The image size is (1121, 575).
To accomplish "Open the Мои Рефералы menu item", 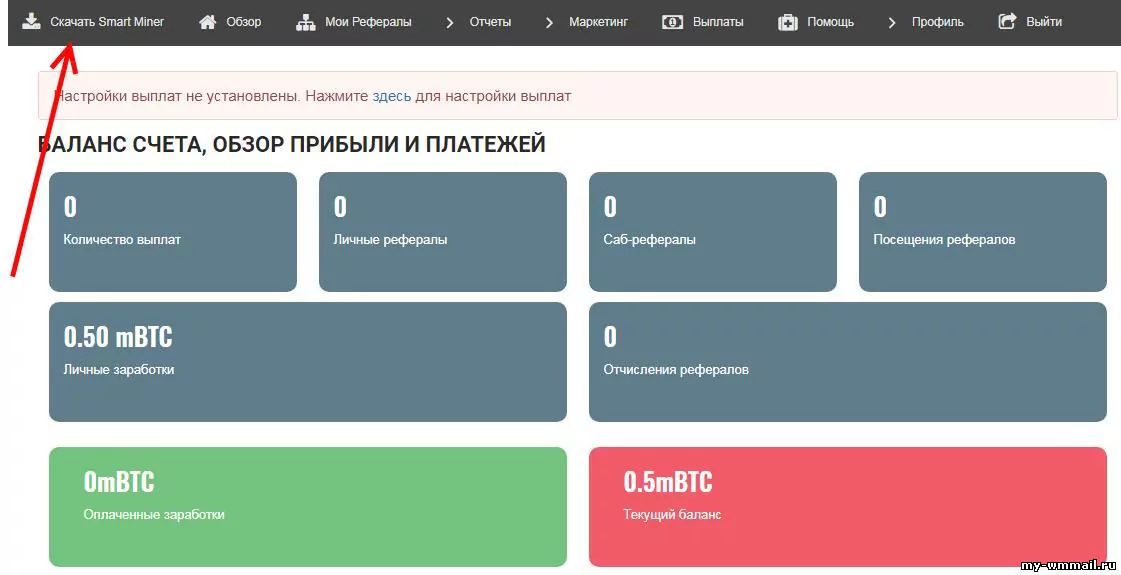I will 368,22.
